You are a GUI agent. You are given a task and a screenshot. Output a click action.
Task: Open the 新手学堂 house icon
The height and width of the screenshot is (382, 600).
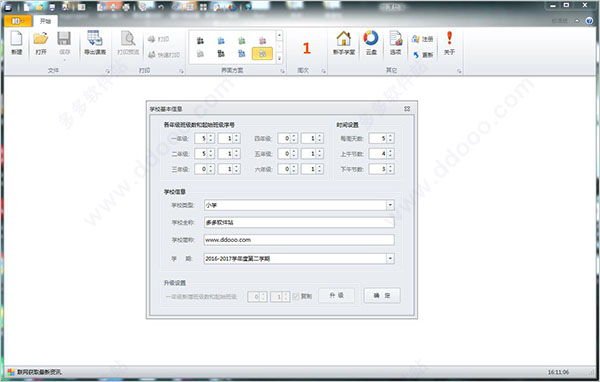click(344, 43)
